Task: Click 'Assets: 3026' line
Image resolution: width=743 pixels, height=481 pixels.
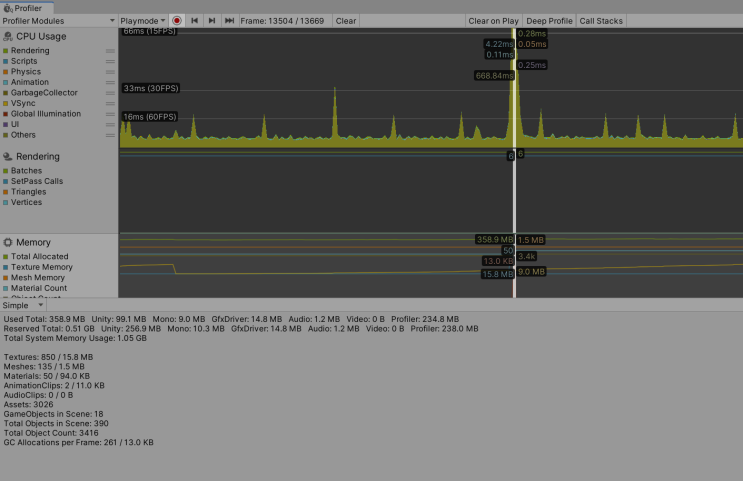Action: 28,405
